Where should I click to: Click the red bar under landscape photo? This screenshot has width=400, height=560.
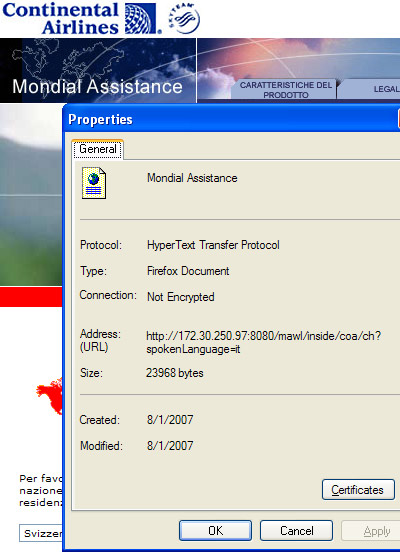31,297
